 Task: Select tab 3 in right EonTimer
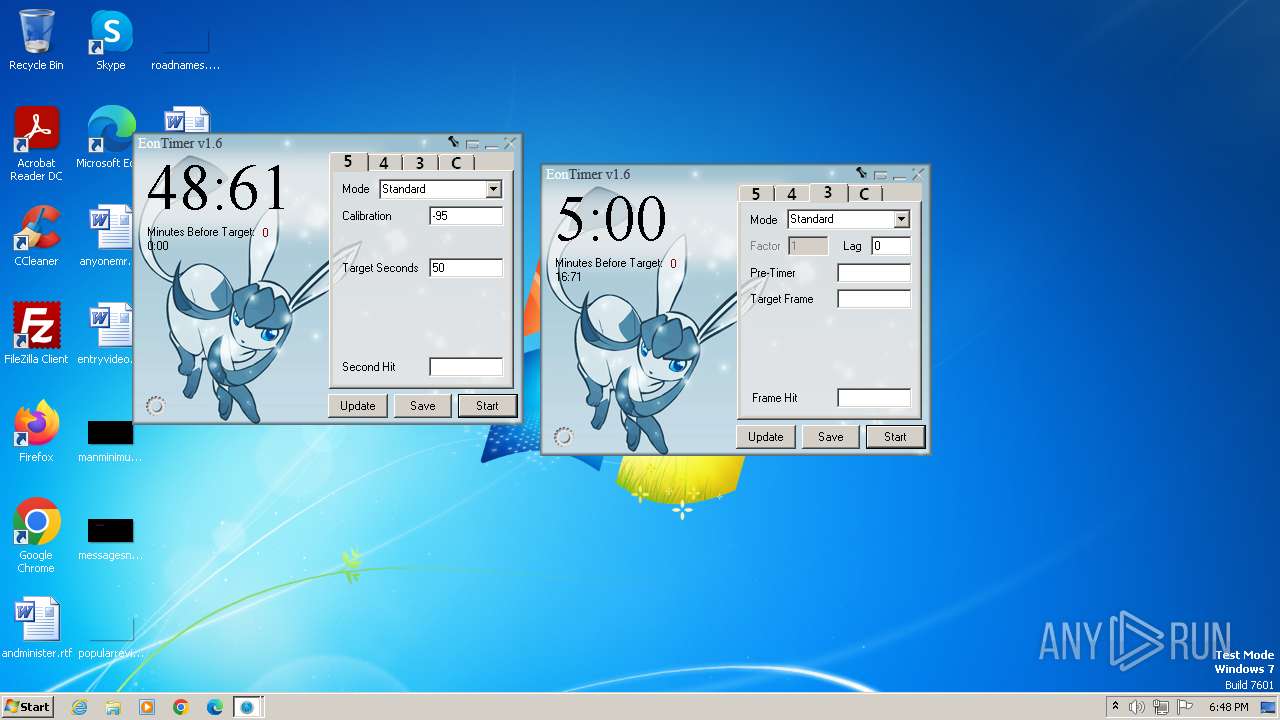click(x=828, y=192)
